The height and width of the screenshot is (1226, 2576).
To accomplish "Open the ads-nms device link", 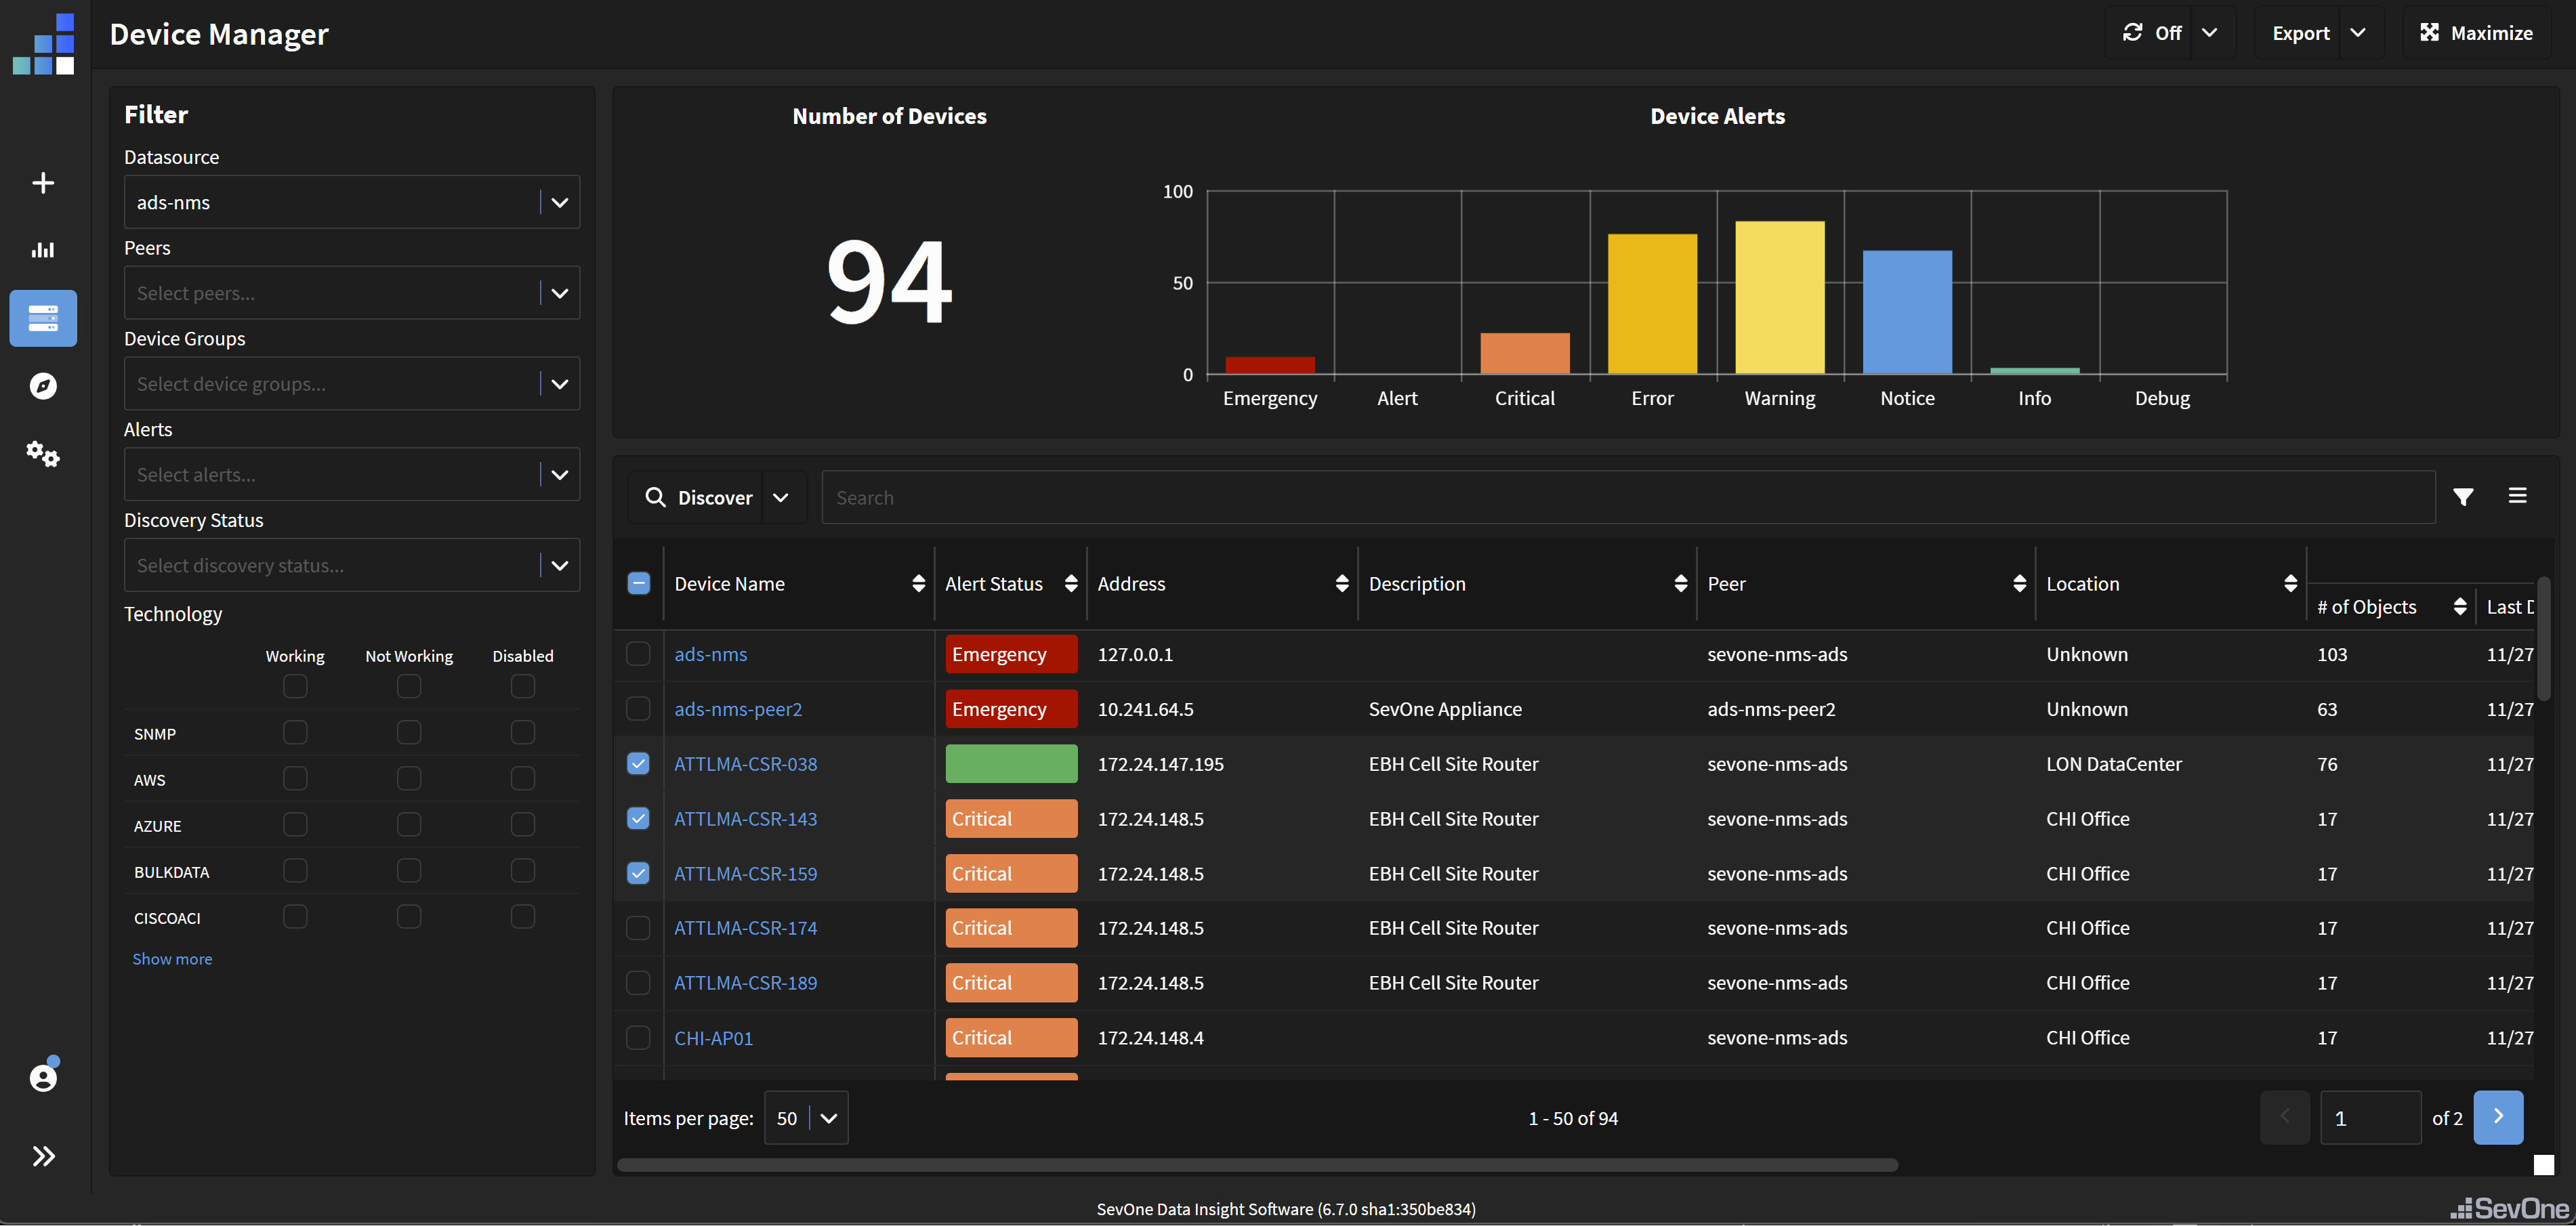I will [x=710, y=654].
